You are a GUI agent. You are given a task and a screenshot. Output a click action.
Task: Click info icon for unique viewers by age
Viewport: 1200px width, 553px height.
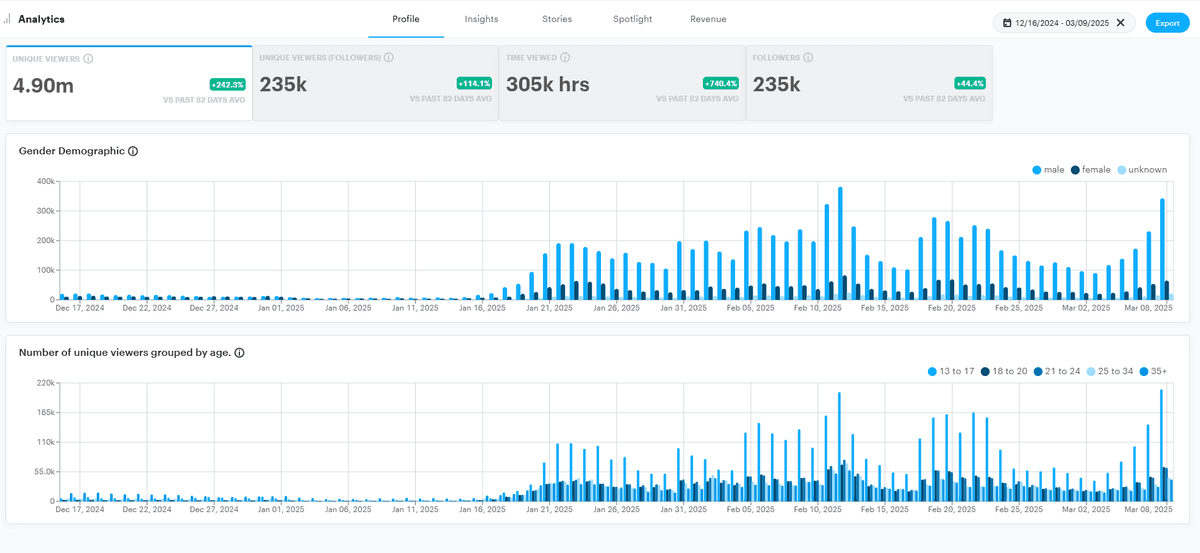(239, 353)
